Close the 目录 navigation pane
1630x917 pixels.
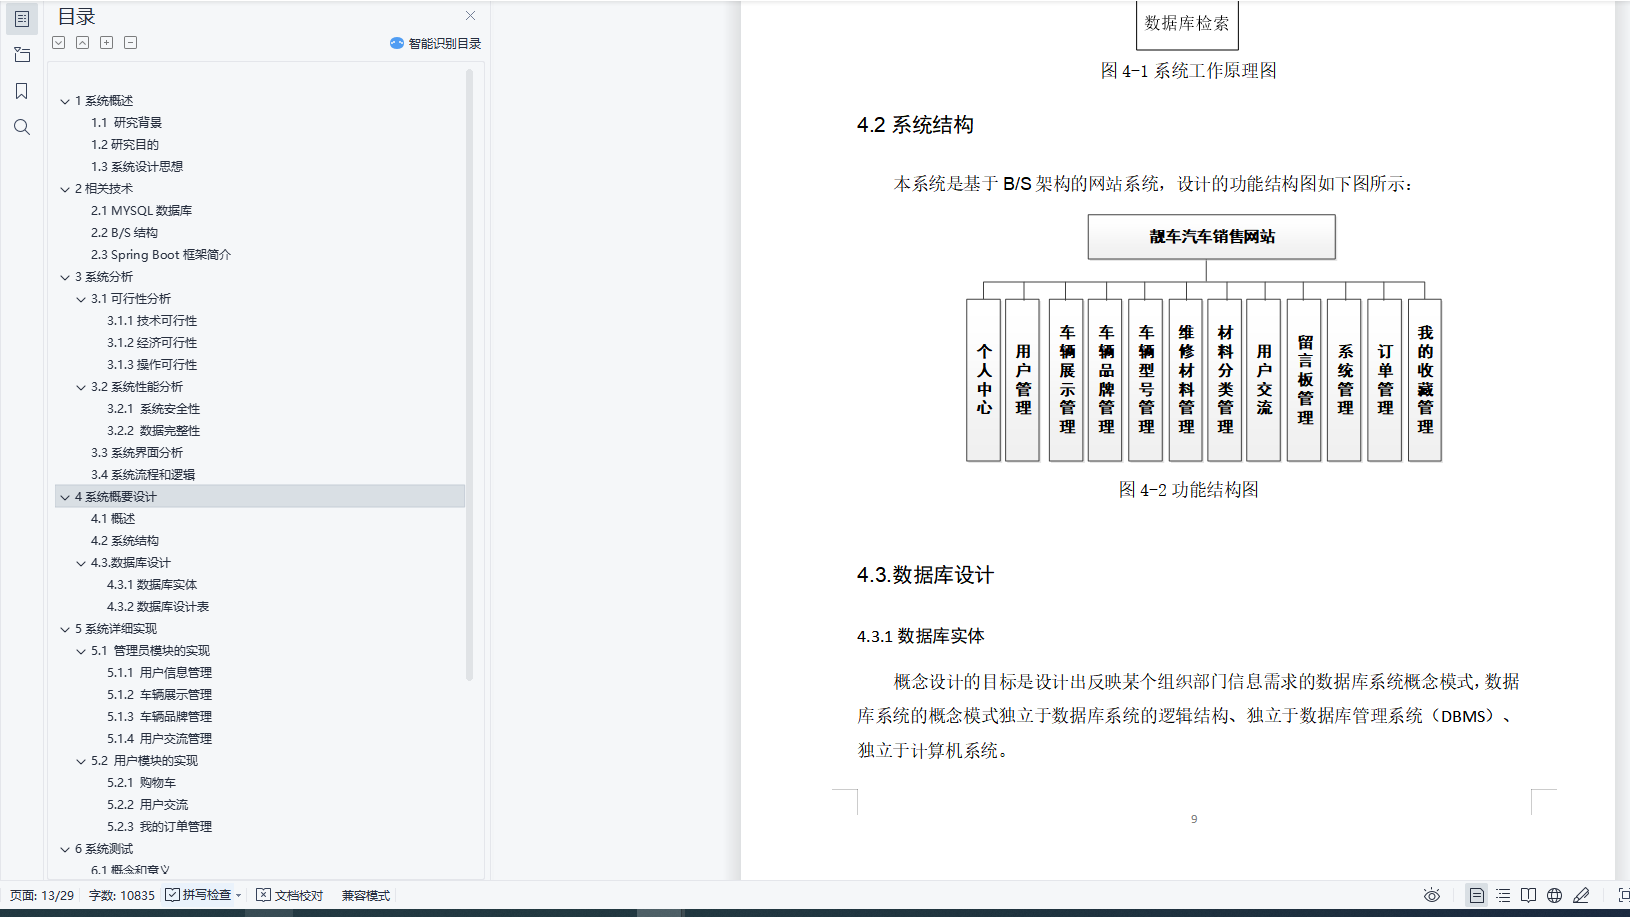[471, 16]
